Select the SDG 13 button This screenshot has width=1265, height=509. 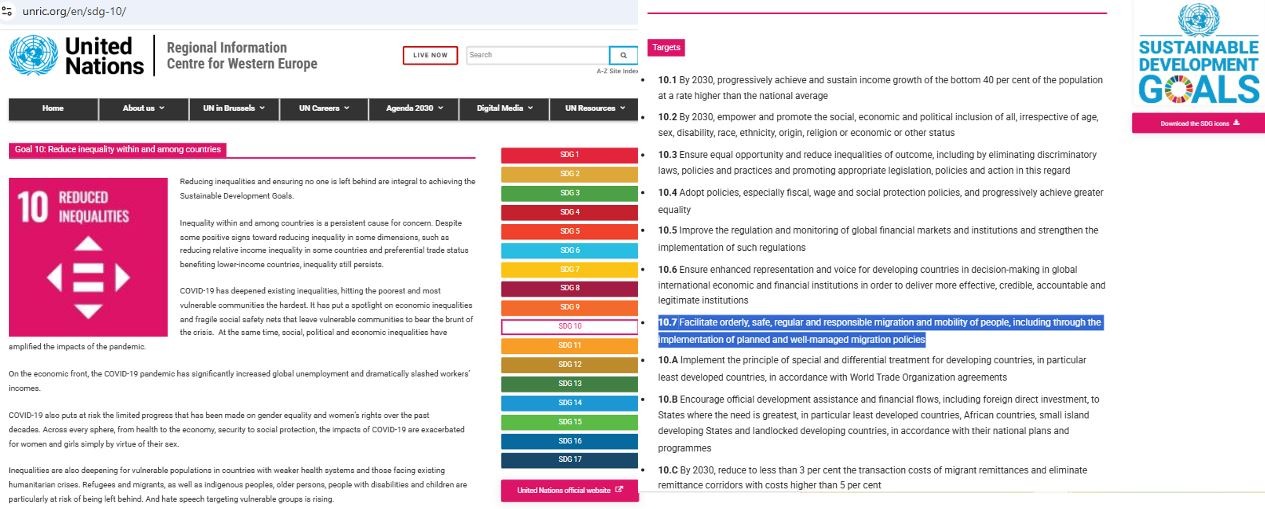tap(570, 383)
